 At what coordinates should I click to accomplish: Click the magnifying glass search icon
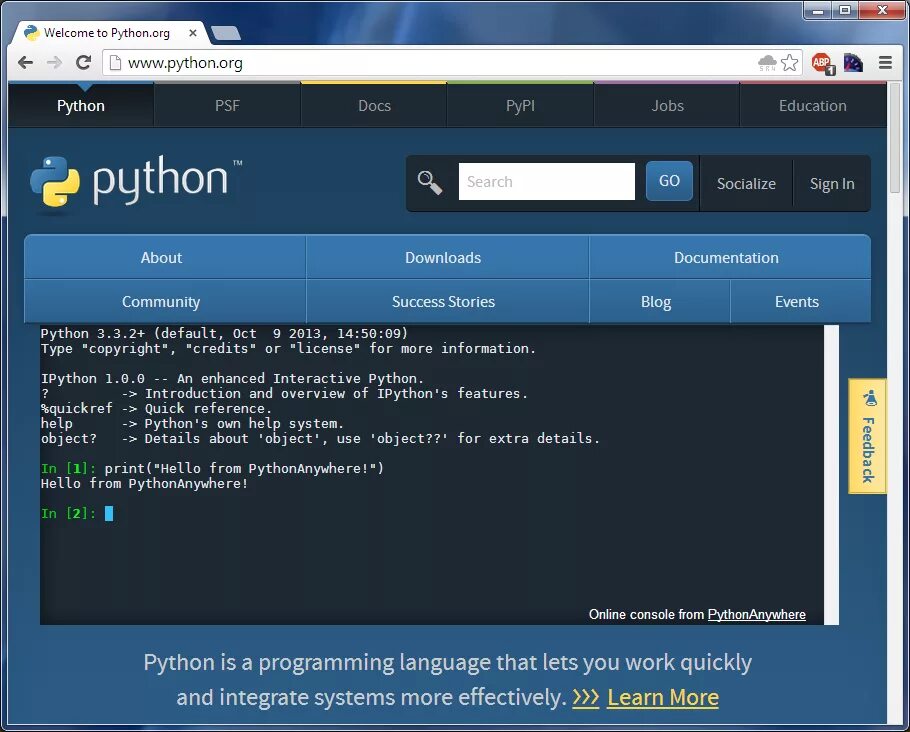click(430, 182)
